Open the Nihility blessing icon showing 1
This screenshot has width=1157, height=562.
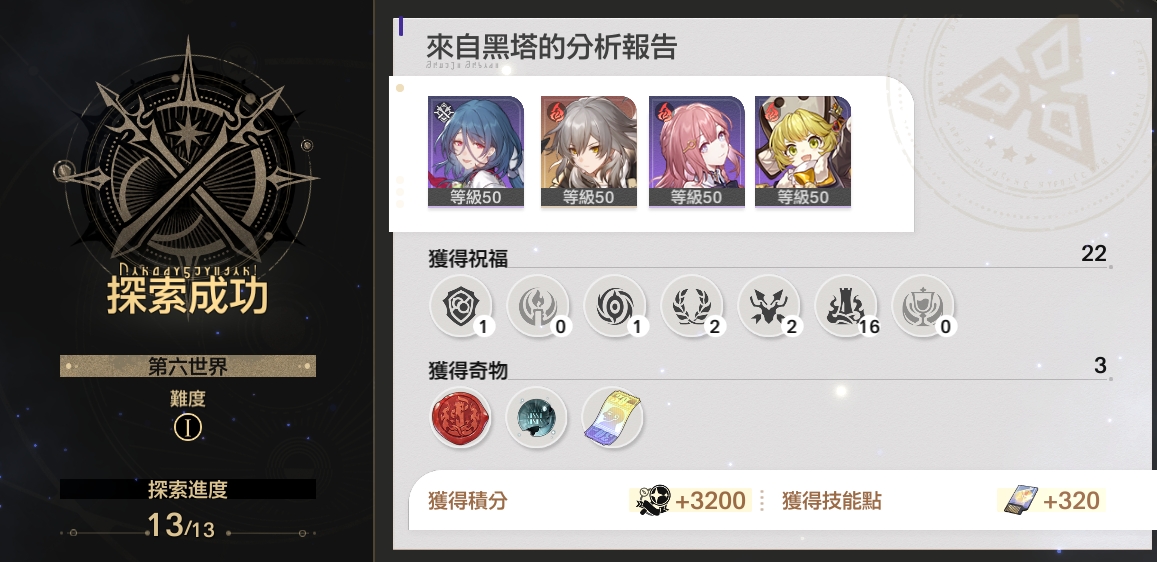[615, 306]
